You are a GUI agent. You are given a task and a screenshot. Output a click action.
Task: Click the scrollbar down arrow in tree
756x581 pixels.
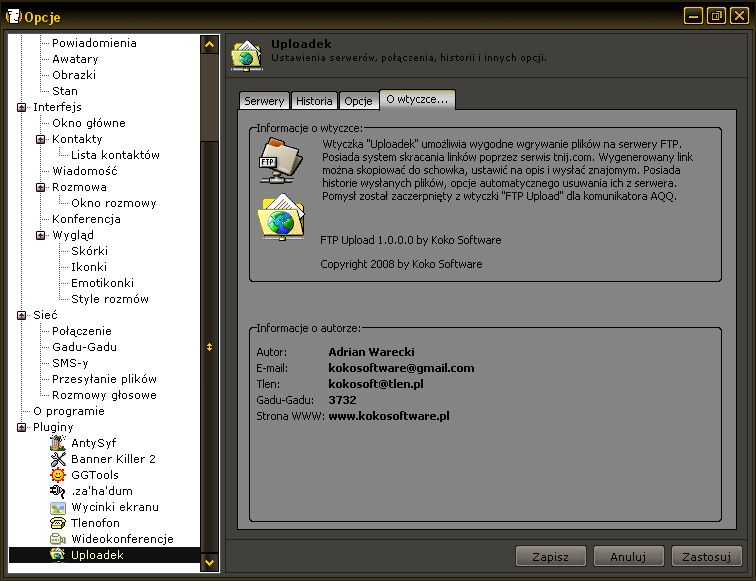[210, 563]
